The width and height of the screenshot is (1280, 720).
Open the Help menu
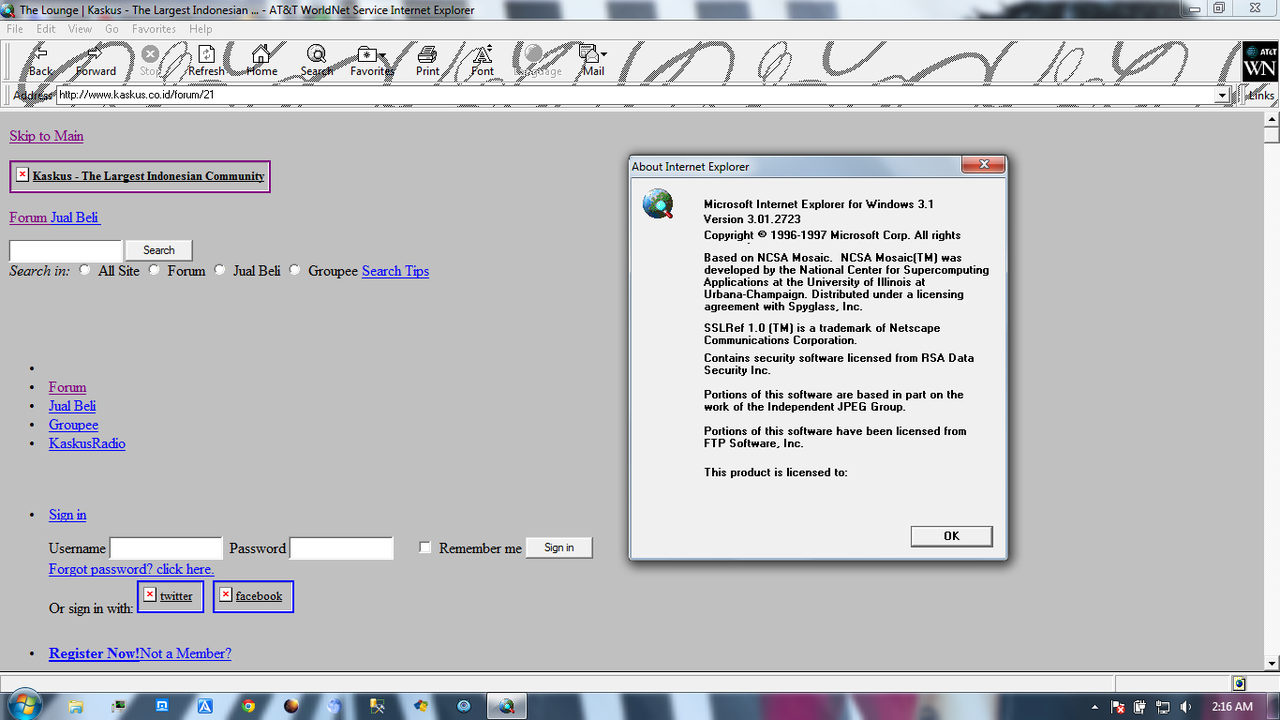[200, 29]
